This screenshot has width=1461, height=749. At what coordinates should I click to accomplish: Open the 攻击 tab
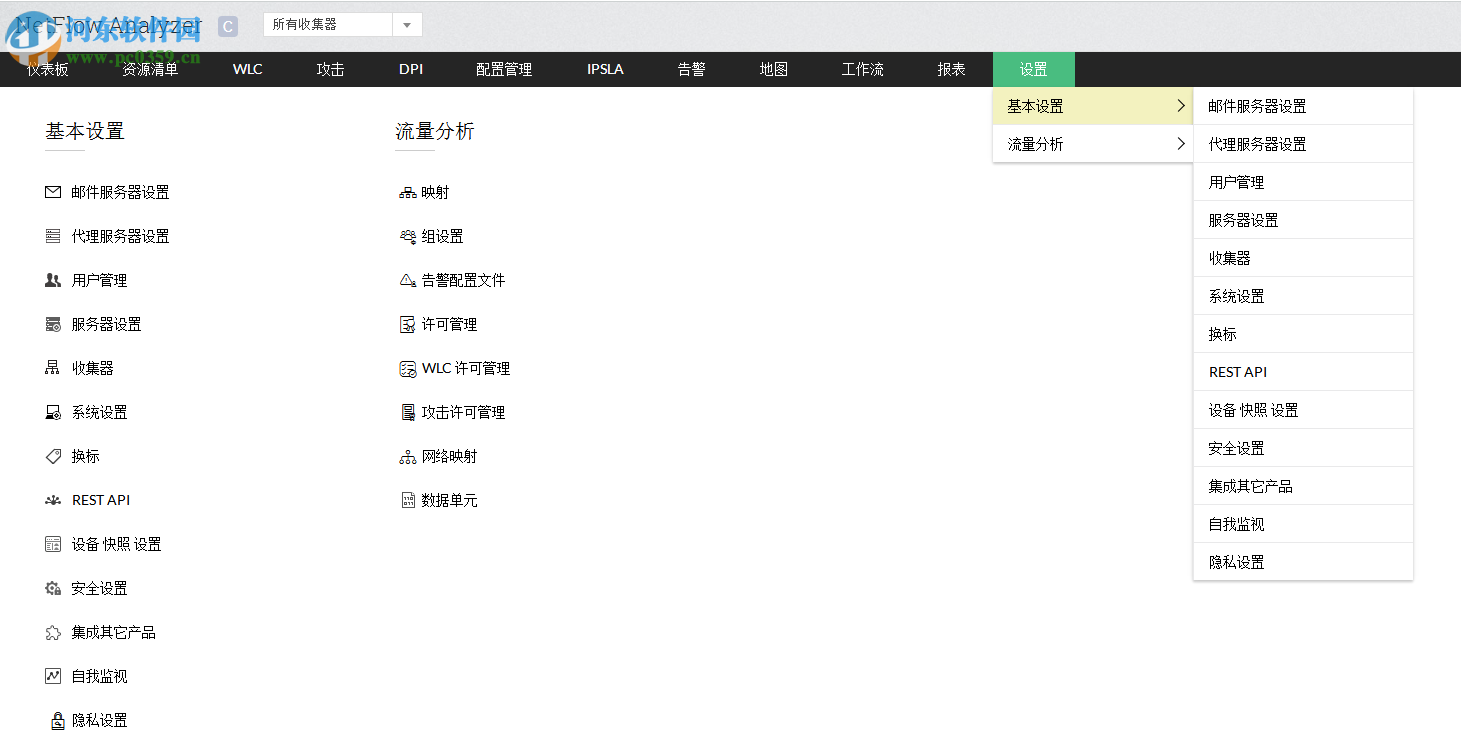coord(330,69)
